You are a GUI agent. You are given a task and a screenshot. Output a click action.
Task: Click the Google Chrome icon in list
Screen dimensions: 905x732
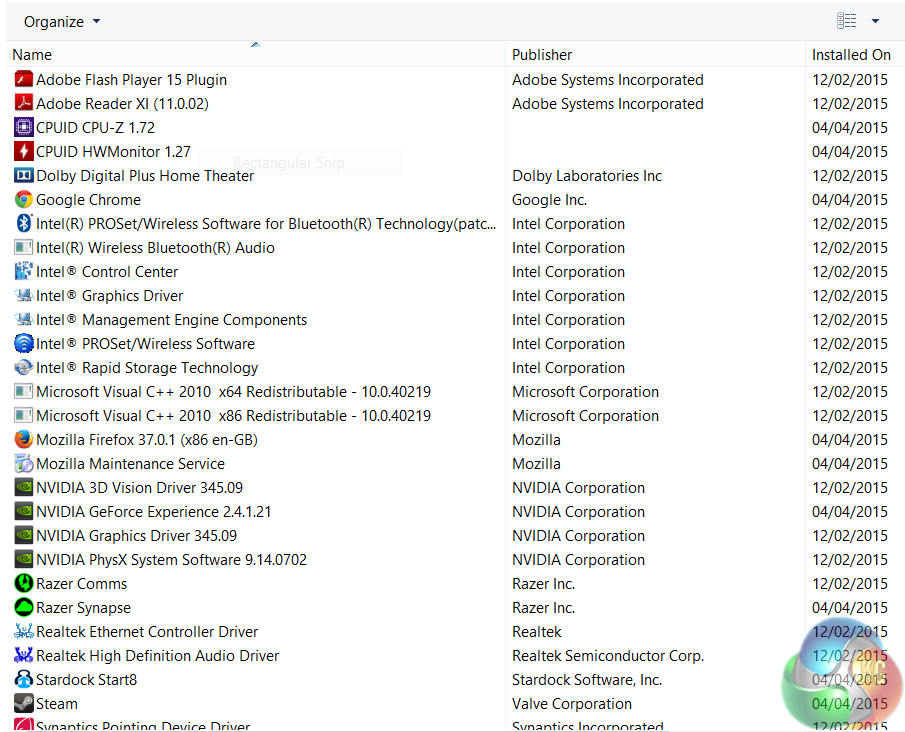click(24, 200)
